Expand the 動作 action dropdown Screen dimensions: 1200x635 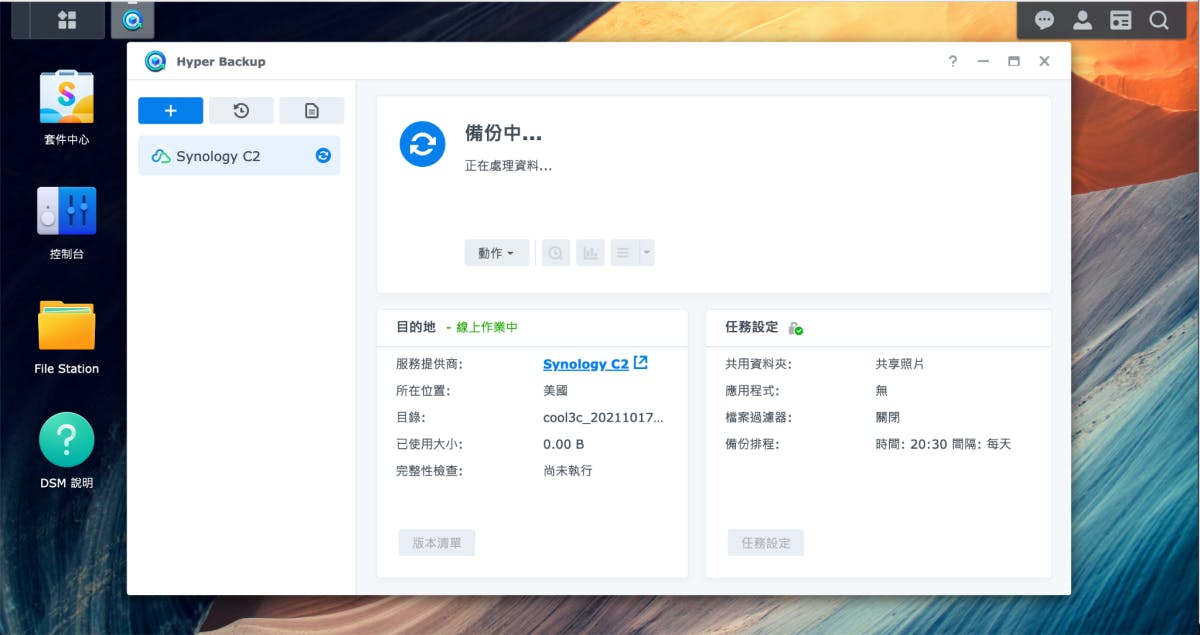pyautogui.click(x=496, y=253)
